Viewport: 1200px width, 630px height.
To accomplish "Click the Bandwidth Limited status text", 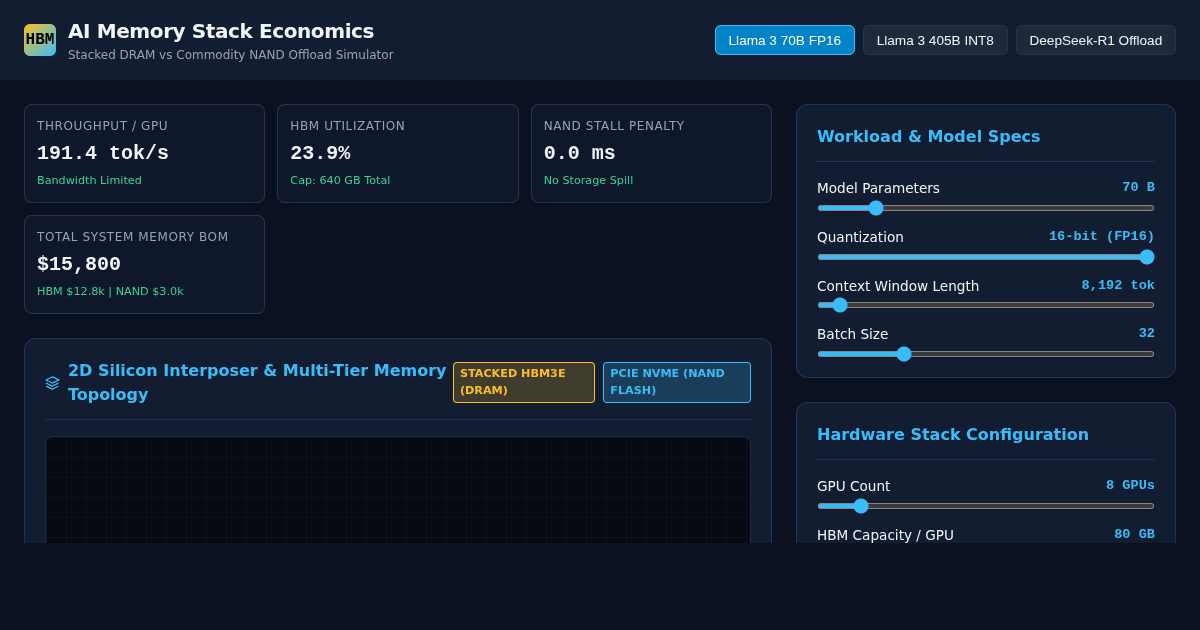I will click(89, 181).
